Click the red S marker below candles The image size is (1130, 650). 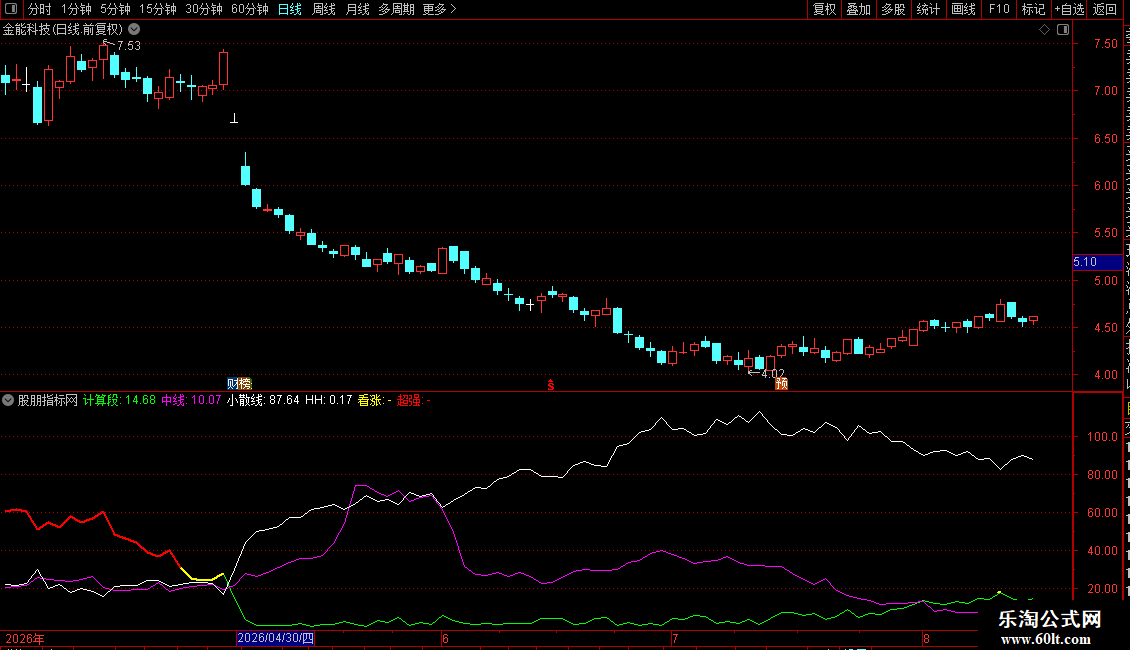[551, 385]
